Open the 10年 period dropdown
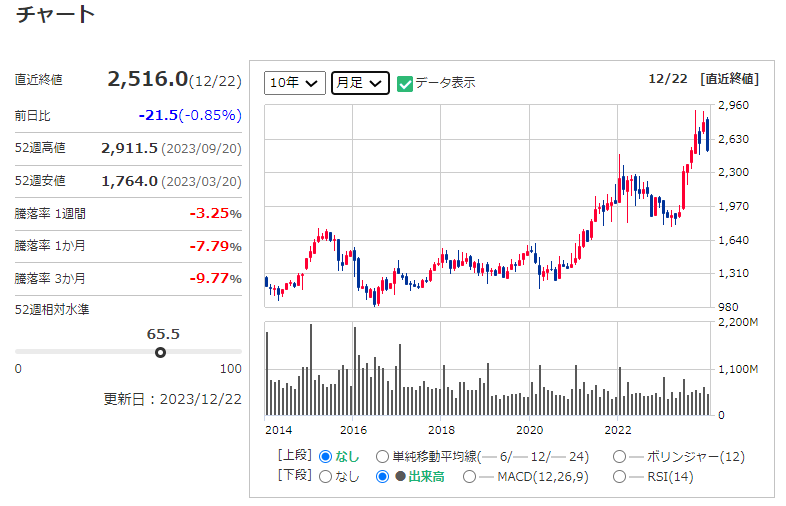 [295, 83]
